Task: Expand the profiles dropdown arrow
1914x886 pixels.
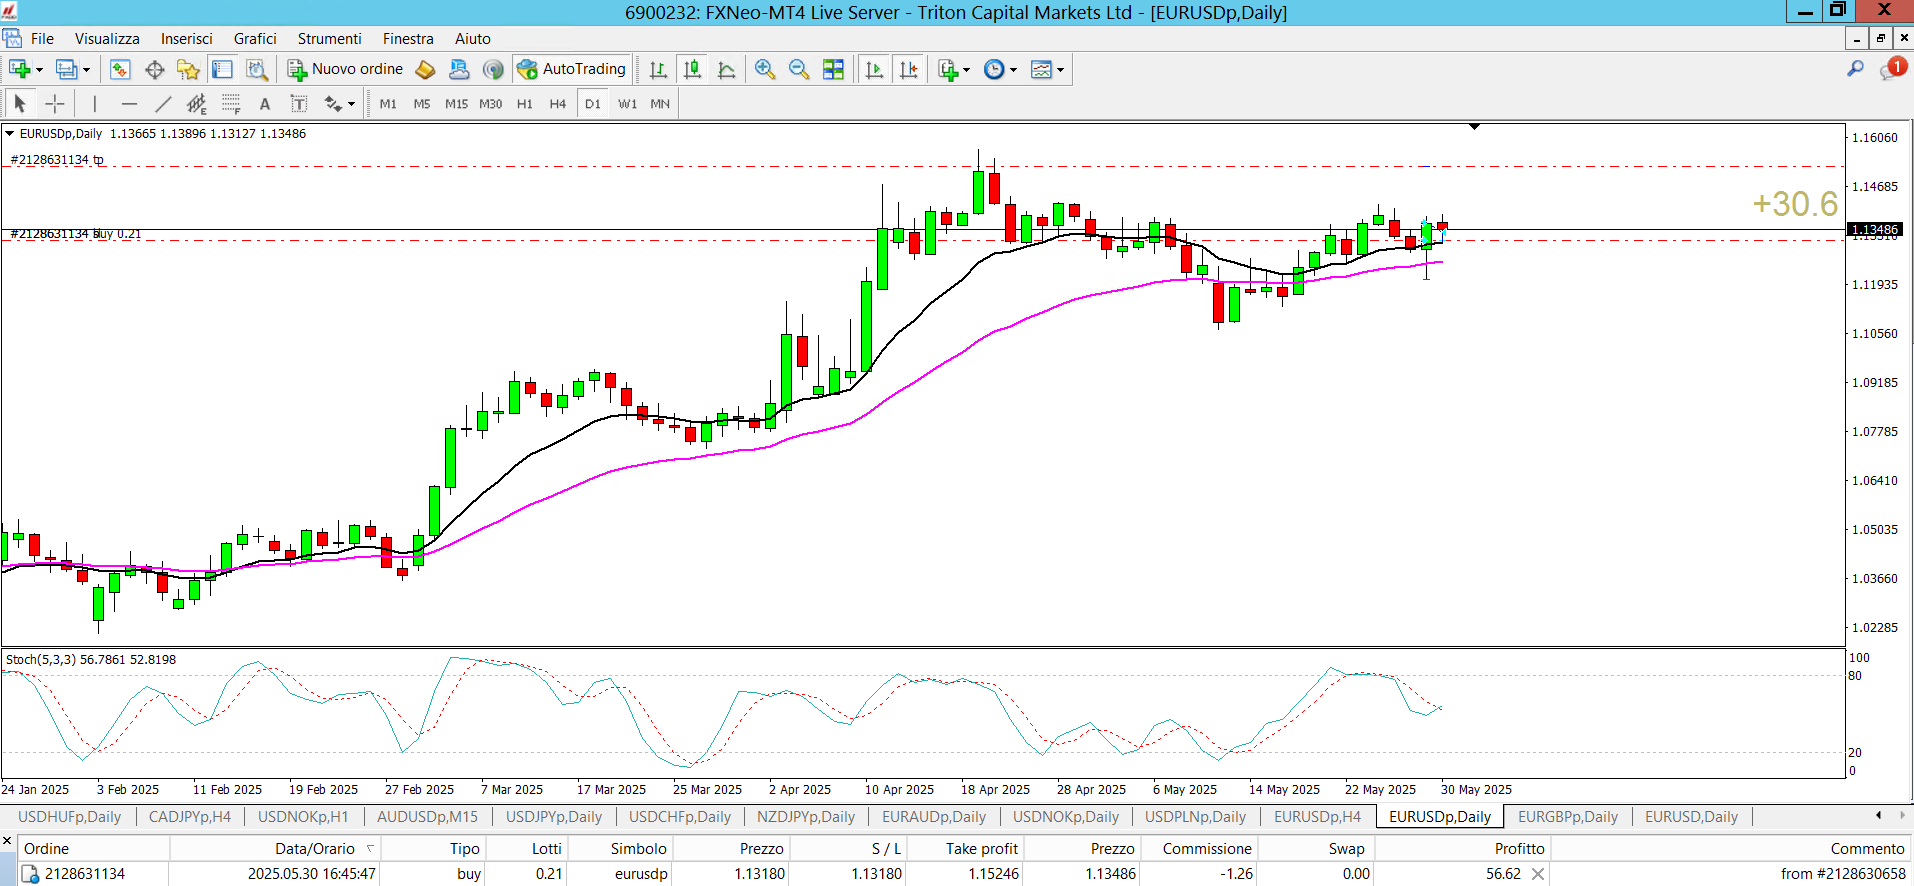Action: 86,70
